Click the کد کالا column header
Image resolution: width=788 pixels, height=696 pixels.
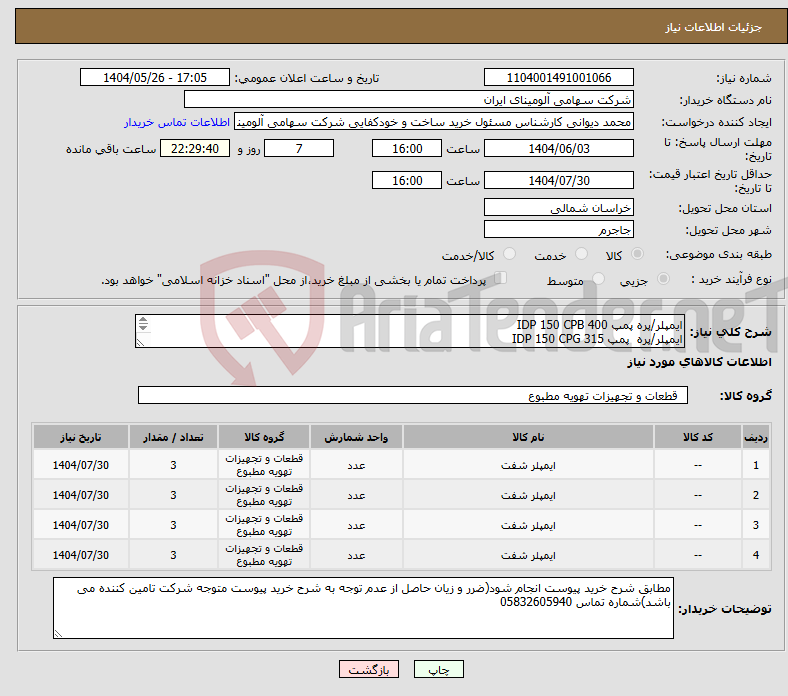698,437
